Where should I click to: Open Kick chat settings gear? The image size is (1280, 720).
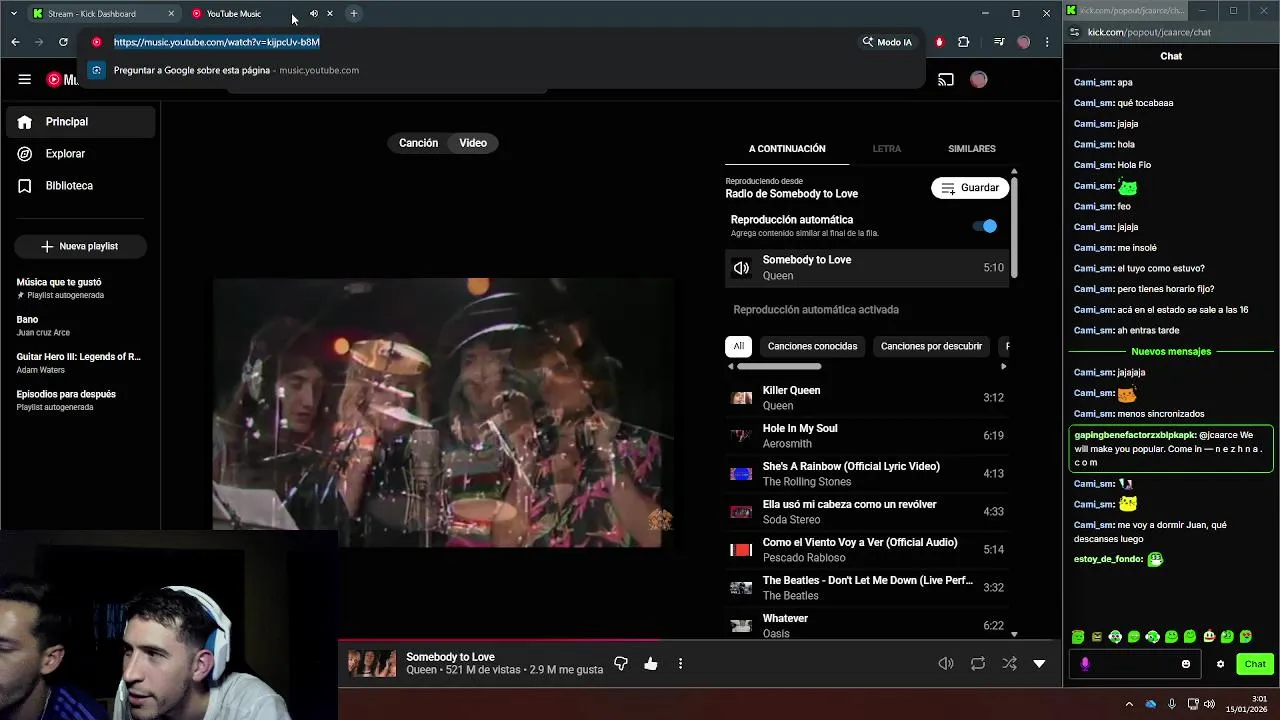1220,664
